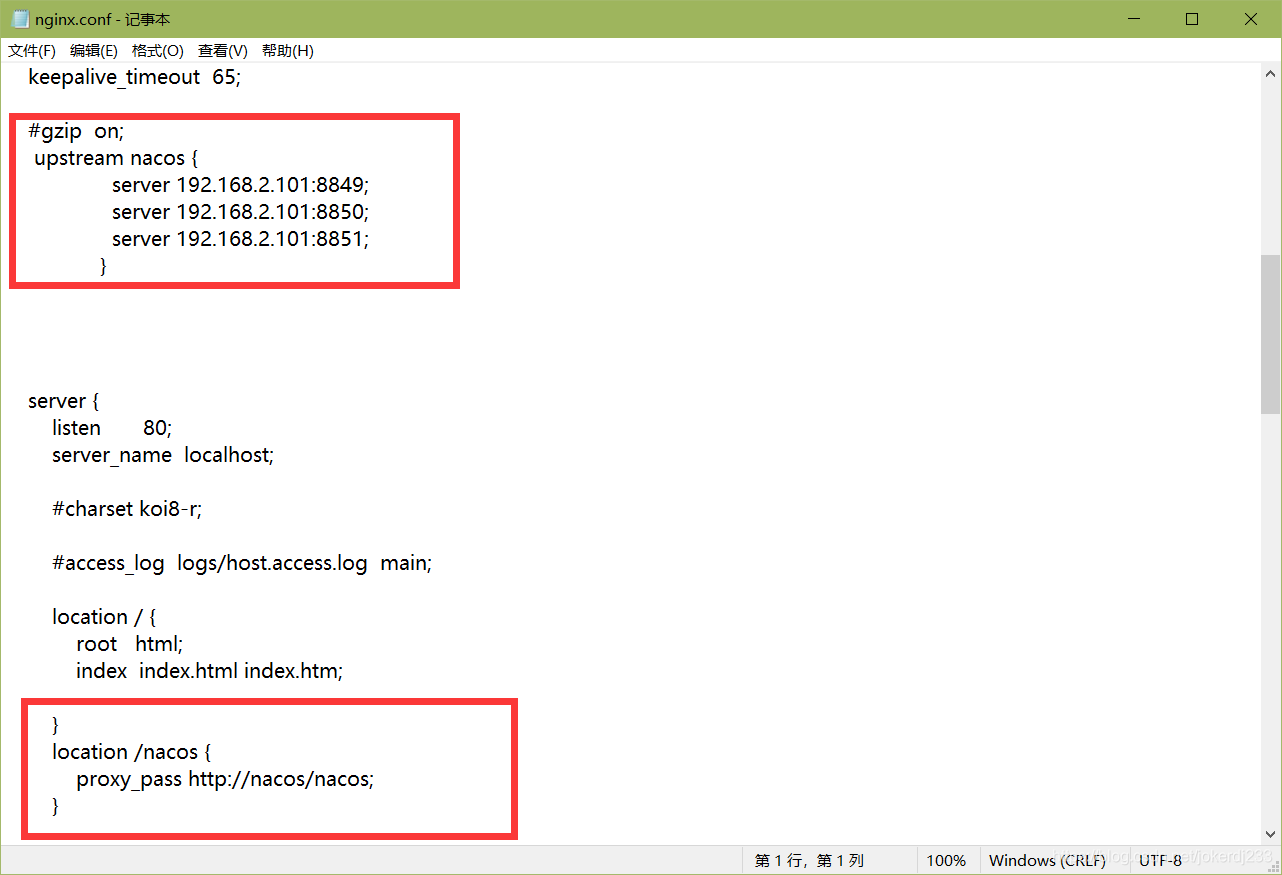Maximize the Notepad window
The image size is (1282, 875).
click(1192, 19)
